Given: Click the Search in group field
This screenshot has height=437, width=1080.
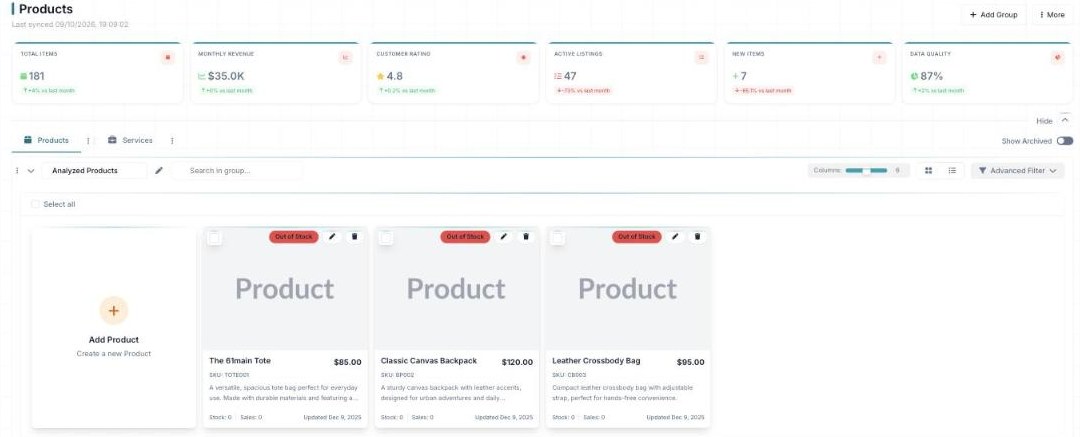Looking at the screenshot, I should pyautogui.click(x=236, y=170).
